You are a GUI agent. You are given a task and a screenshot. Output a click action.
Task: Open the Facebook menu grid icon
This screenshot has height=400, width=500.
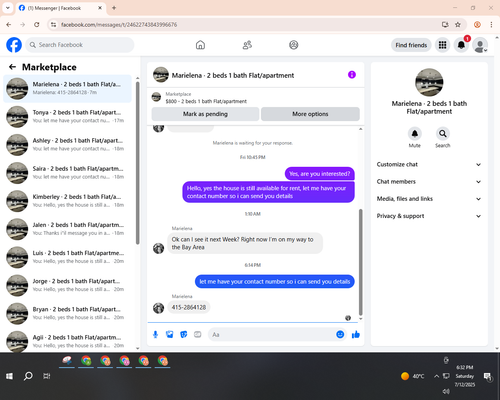point(442,45)
